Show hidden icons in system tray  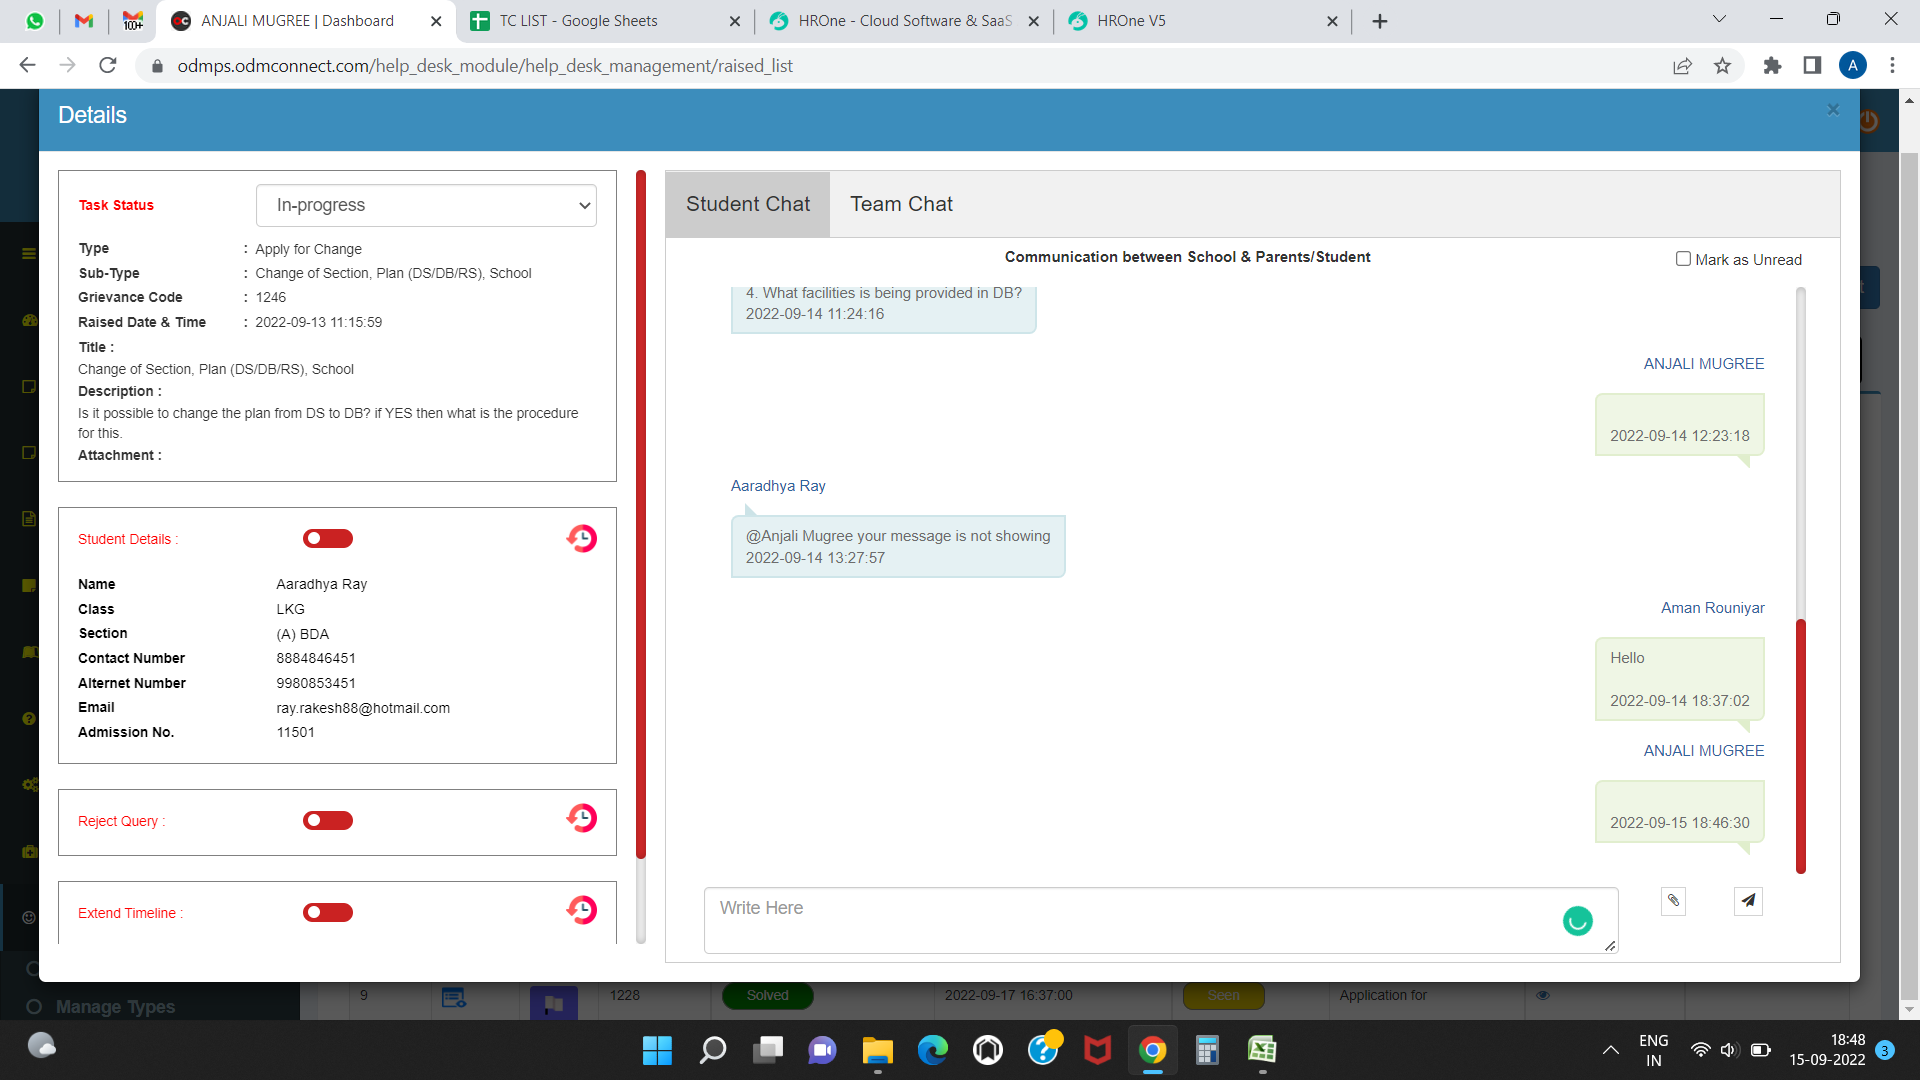(x=1610, y=1050)
